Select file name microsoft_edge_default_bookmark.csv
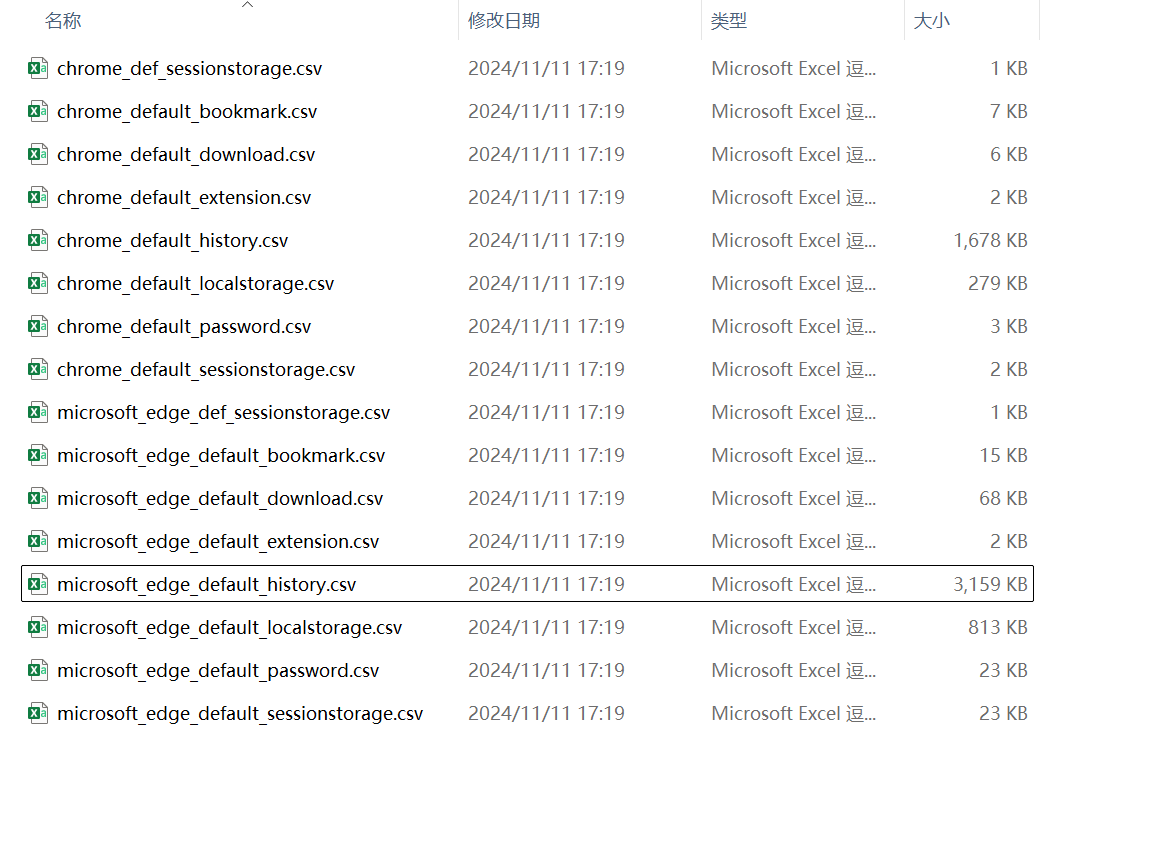This screenshot has height=860, width=1149. tap(221, 456)
